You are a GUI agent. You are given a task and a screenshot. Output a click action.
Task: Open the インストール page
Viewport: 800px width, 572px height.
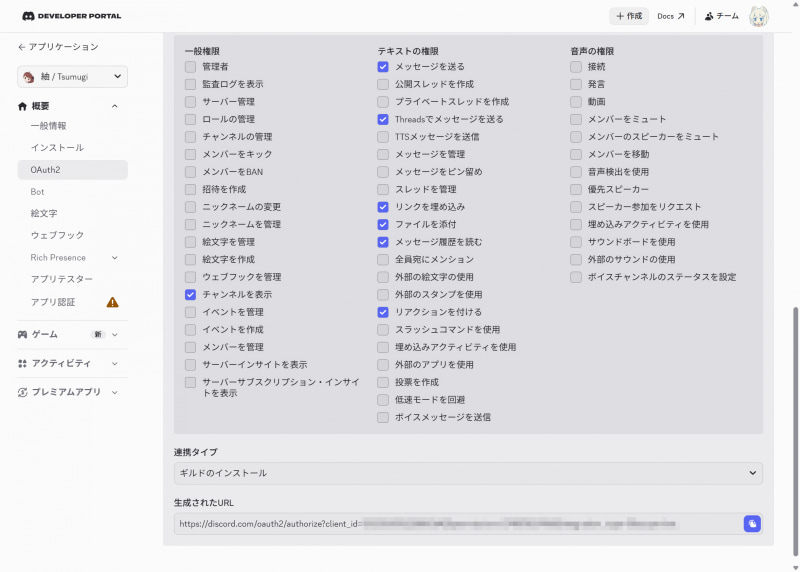[57, 147]
